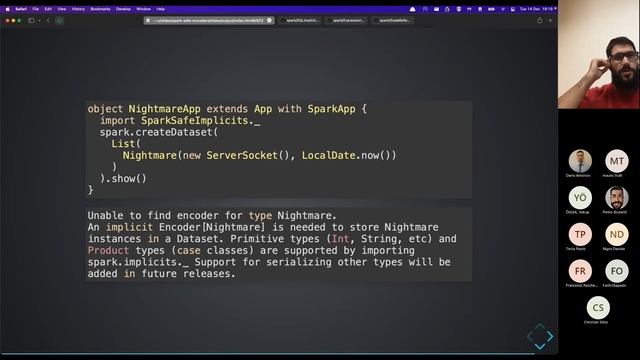The width and height of the screenshot is (640, 360).
Task: Click 'NightmareApp' in the code block
Action: [x=164, y=109]
